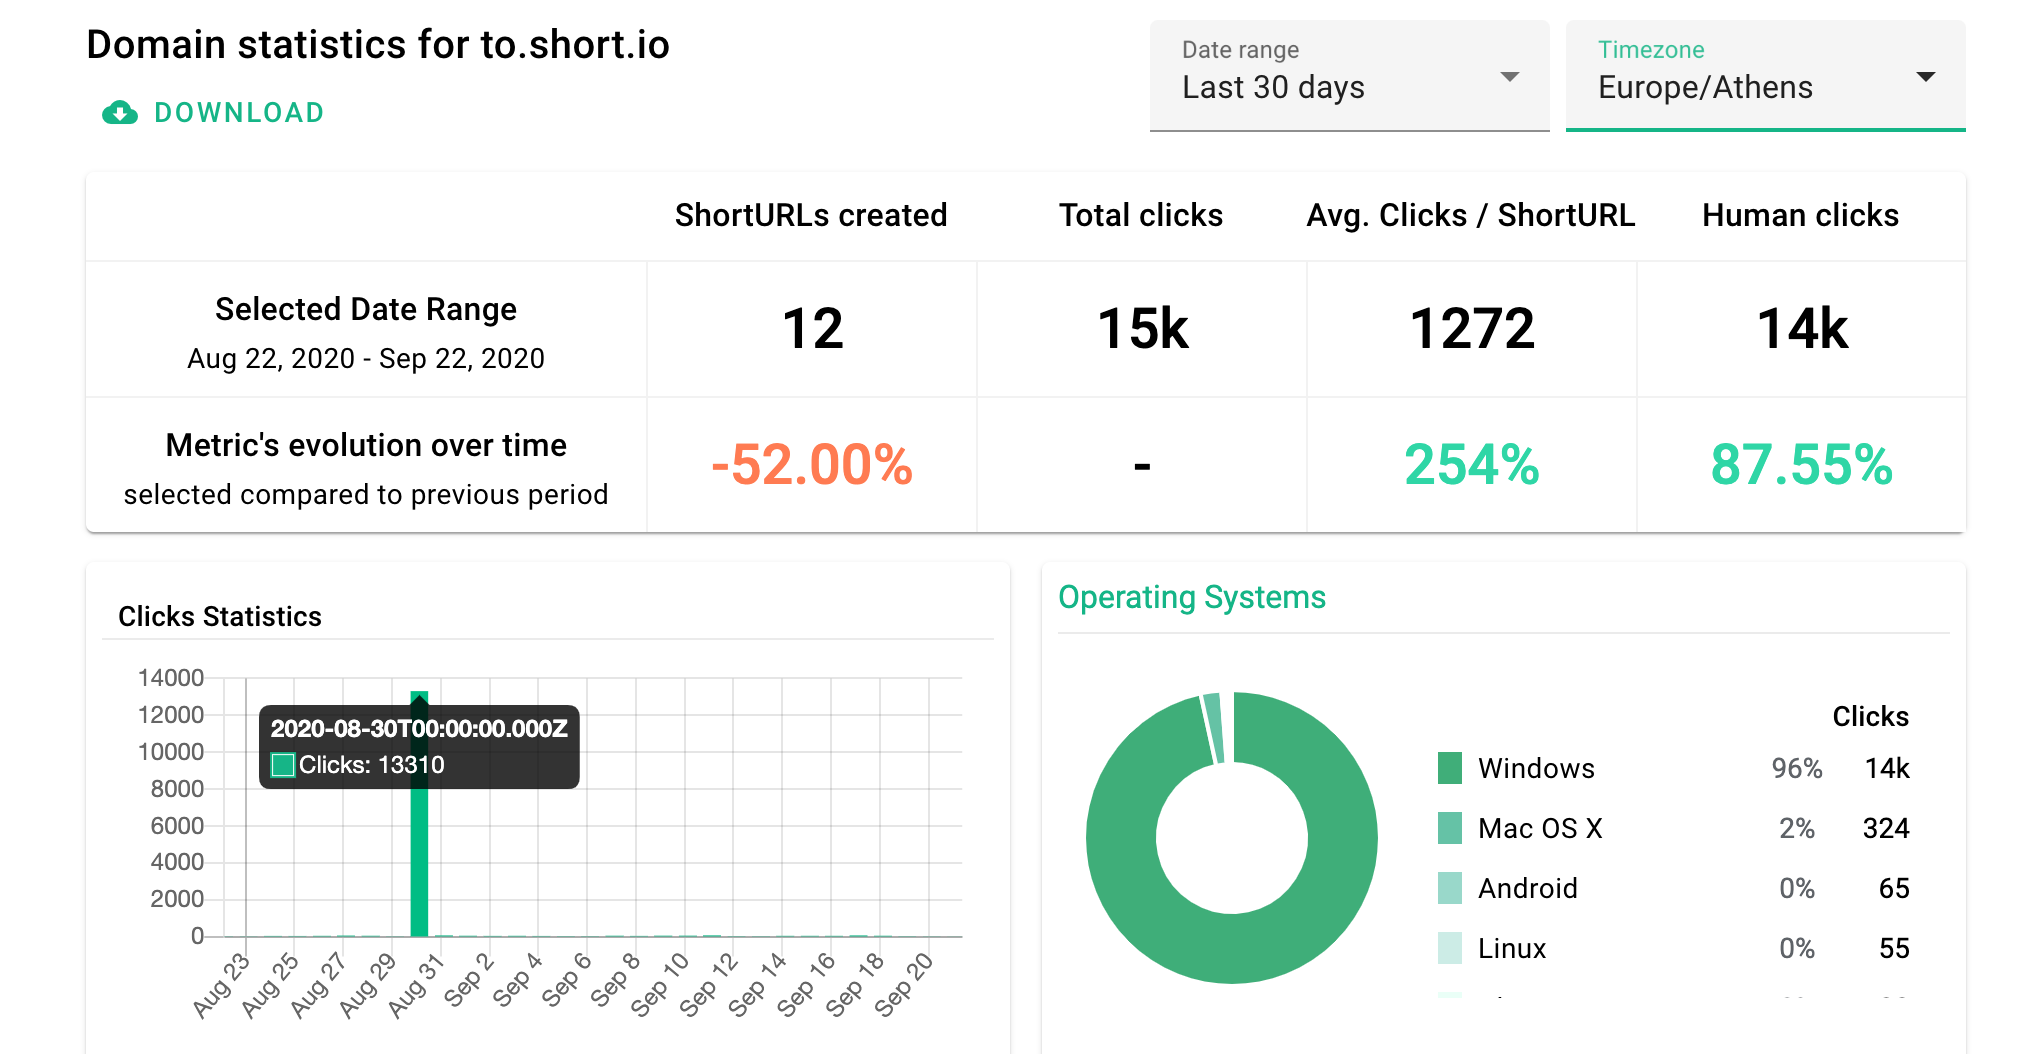Click the tooltip's green Clicks swatch
2038x1054 pixels.
point(283,765)
